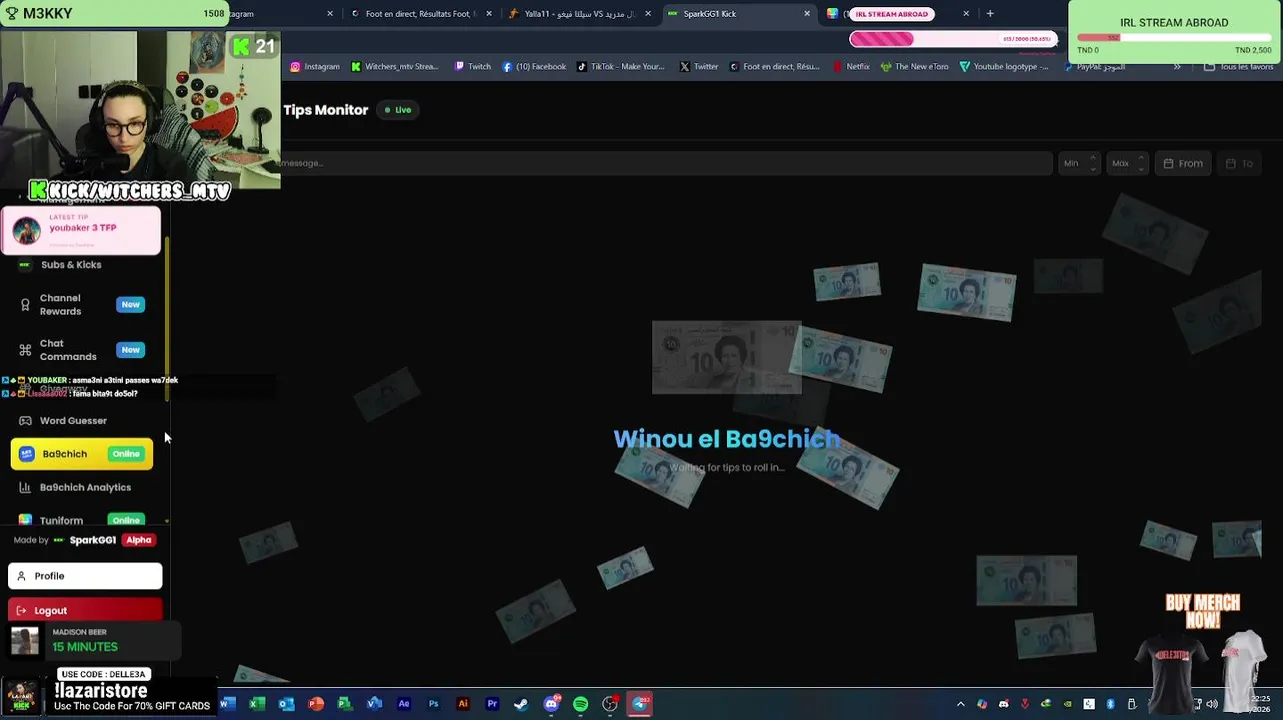The height and width of the screenshot is (720, 1283).
Task: Click the SparkGG1 Made-by link
Action: tap(92, 540)
